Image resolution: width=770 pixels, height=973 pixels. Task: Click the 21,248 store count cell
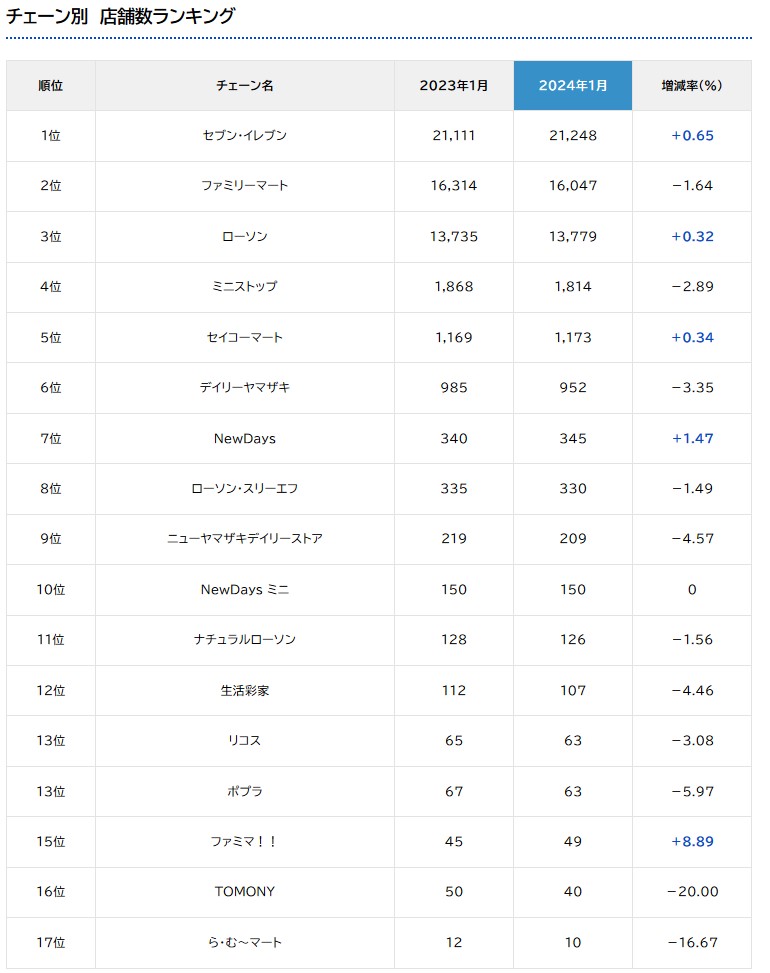(573, 135)
